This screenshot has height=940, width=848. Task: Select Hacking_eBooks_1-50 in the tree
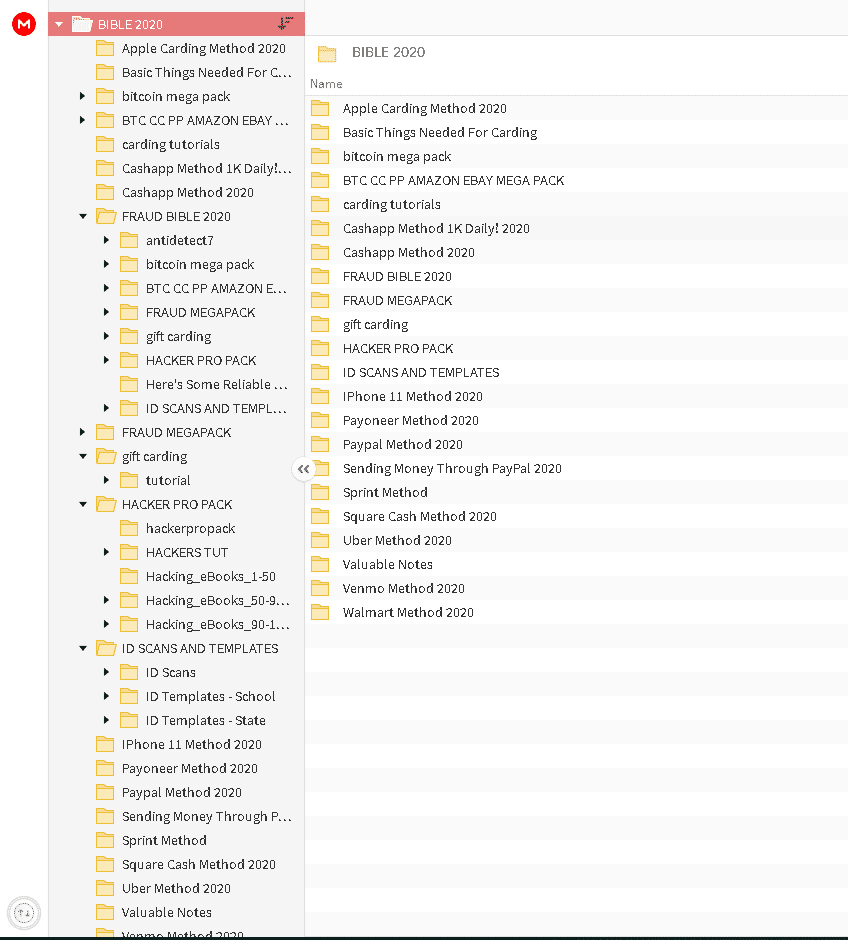point(210,576)
